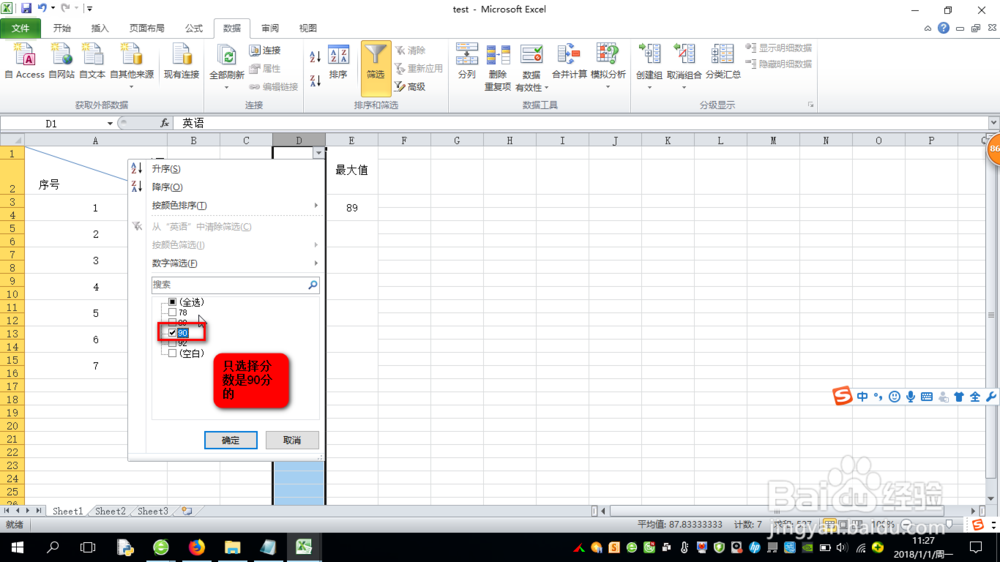Open 现有连接 existing connections
The width and height of the screenshot is (1000, 562).
pos(182,61)
